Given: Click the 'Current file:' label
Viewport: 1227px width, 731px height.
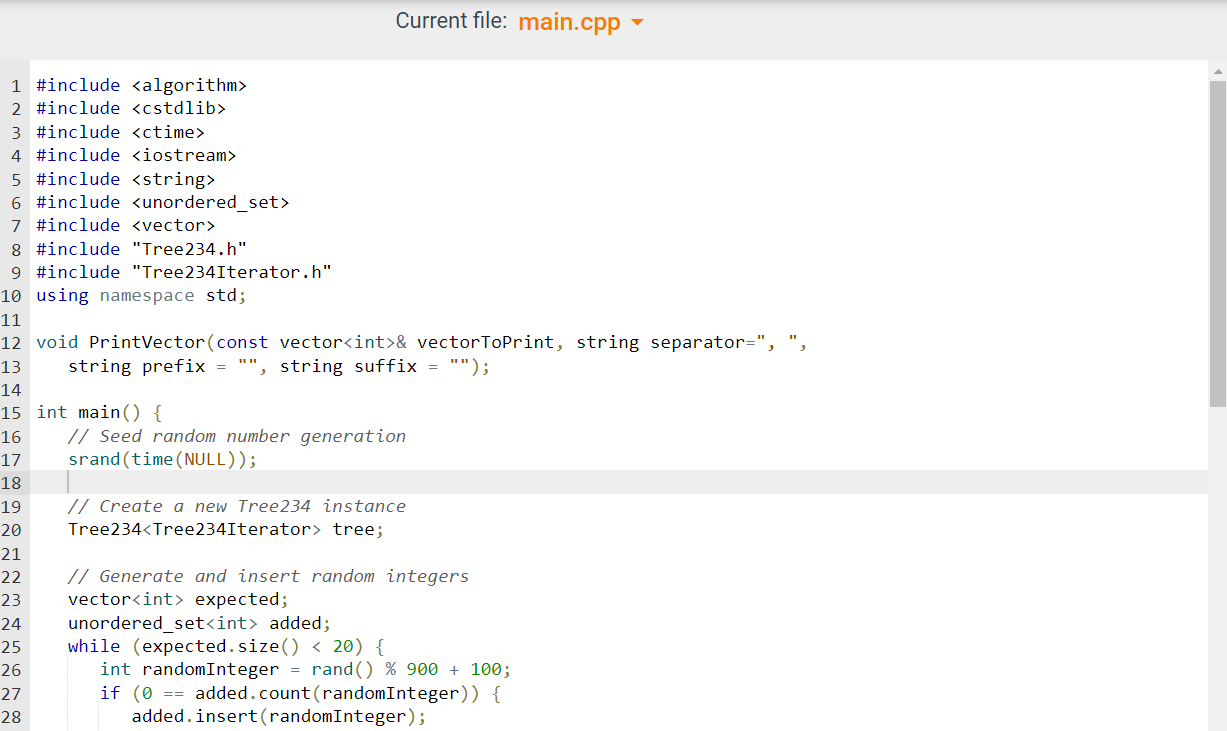Looking at the screenshot, I should [x=451, y=21].
